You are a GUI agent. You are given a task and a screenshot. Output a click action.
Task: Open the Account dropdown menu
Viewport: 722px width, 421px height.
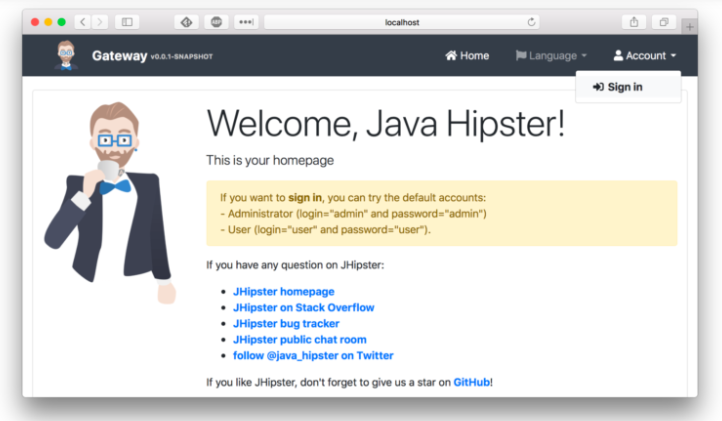coord(645,56)
